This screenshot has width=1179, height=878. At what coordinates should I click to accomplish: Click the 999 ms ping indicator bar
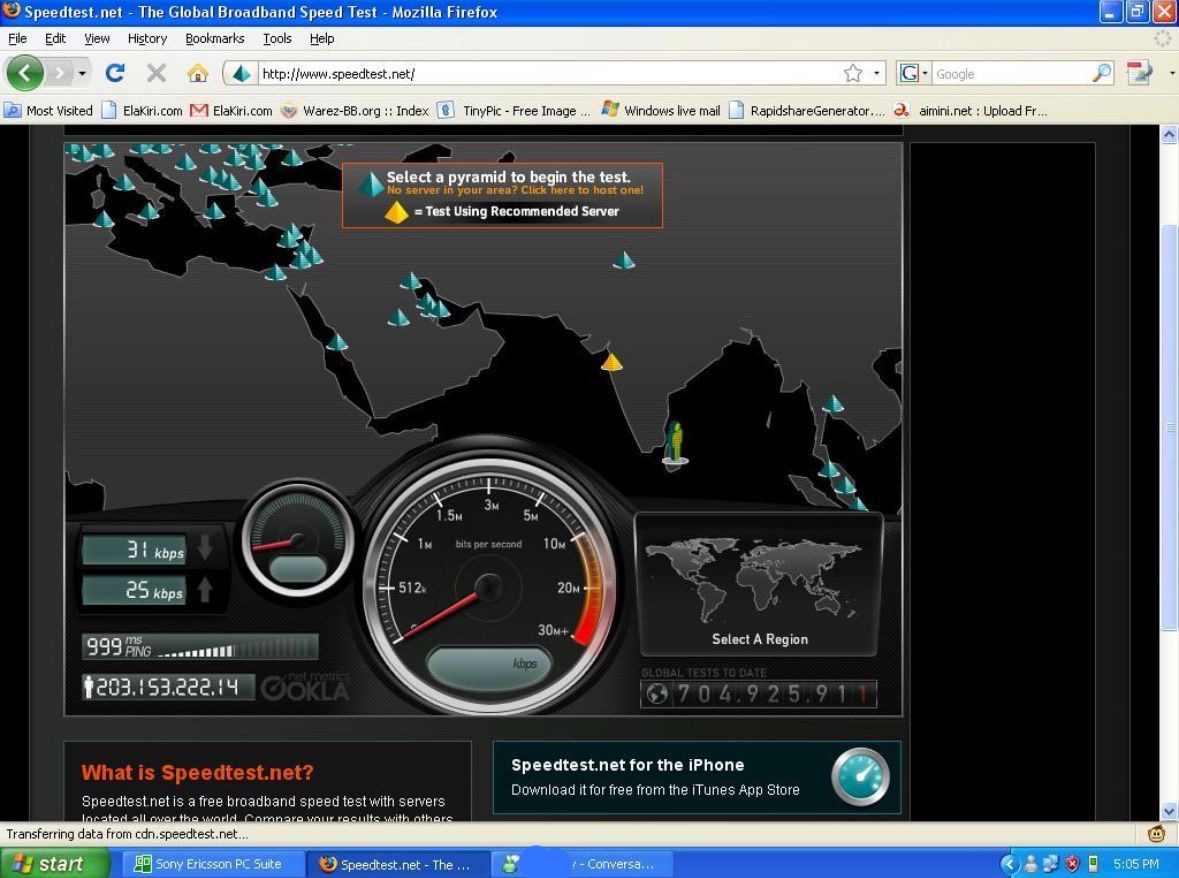coord(200,646)
